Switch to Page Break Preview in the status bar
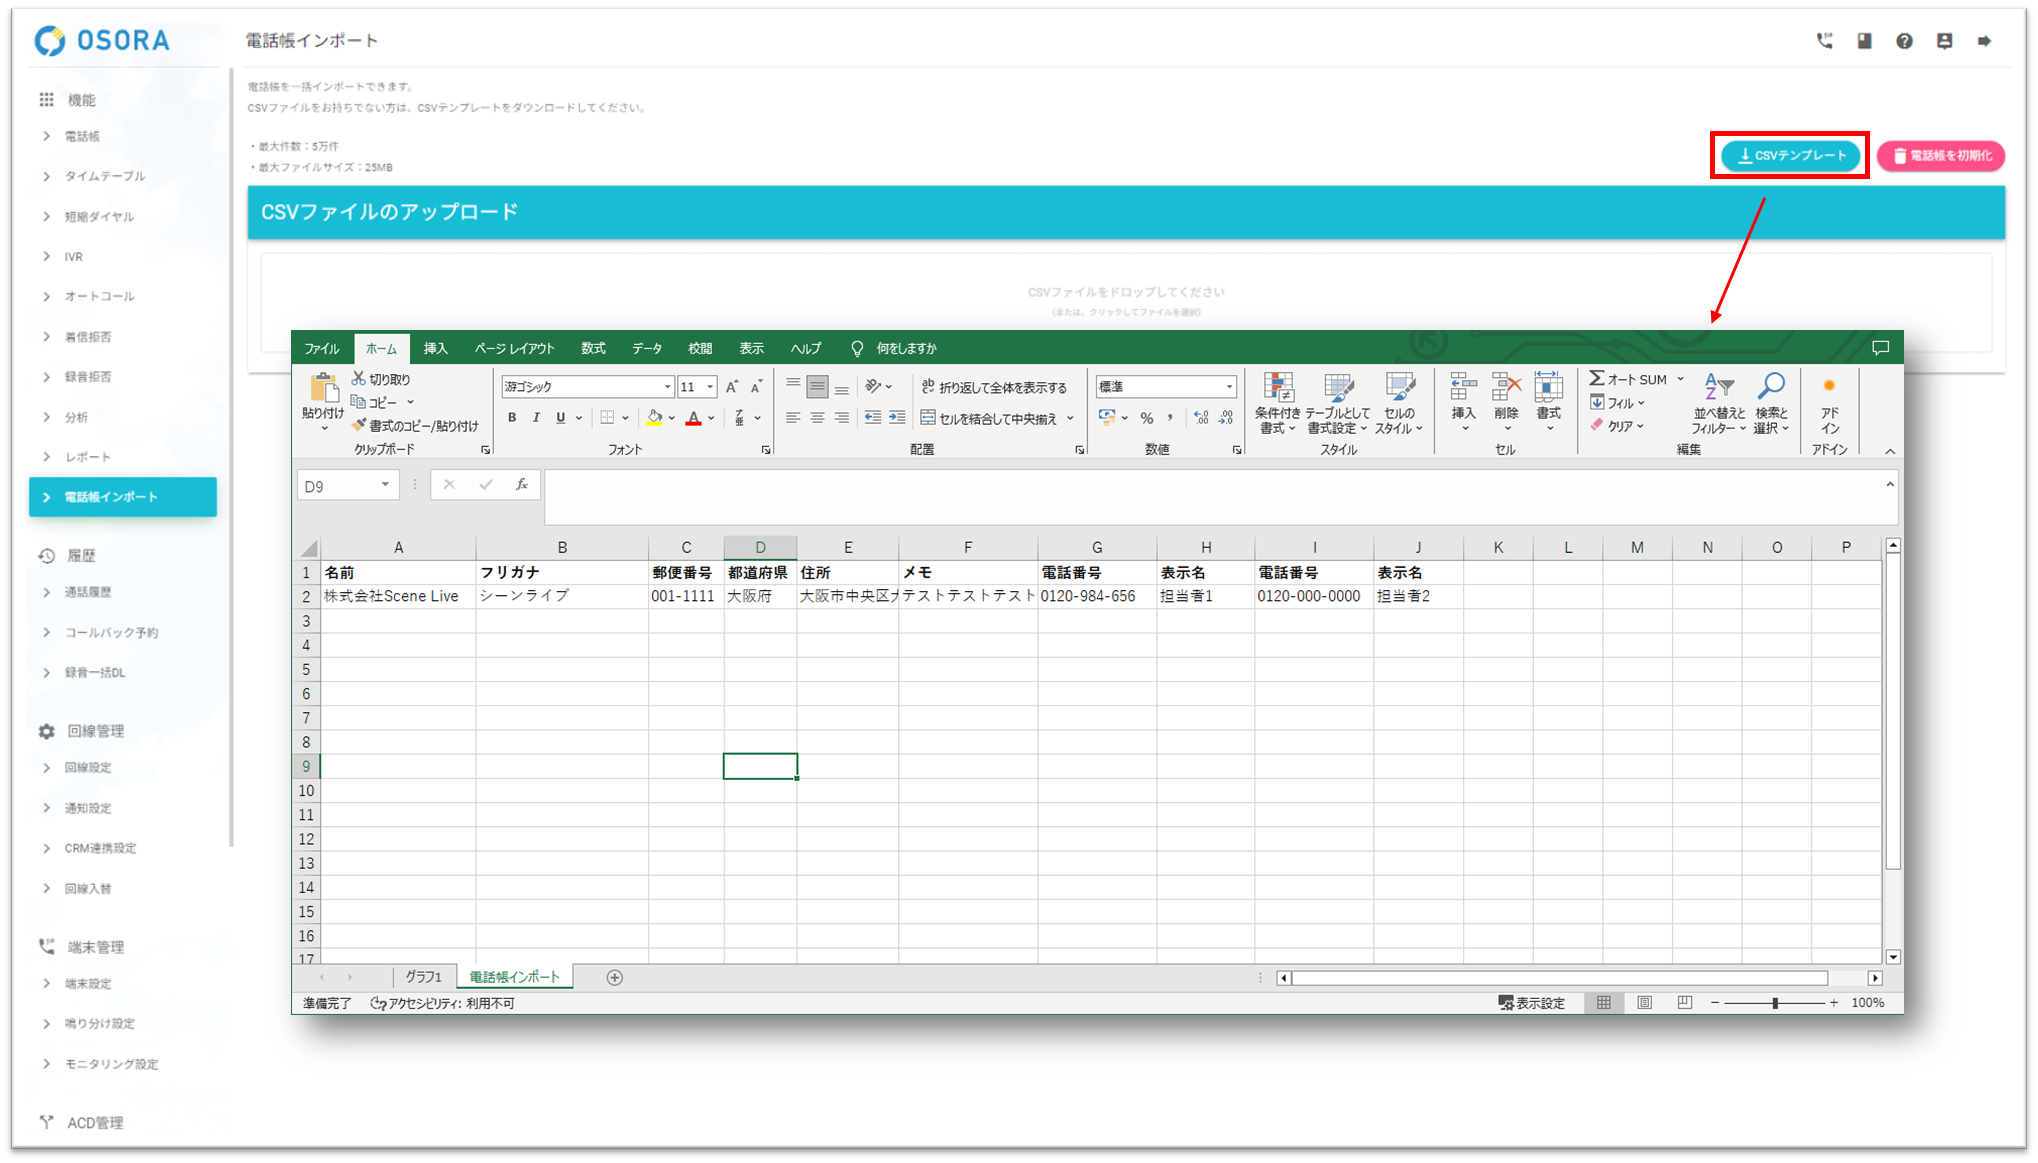 point(1685,1003)
